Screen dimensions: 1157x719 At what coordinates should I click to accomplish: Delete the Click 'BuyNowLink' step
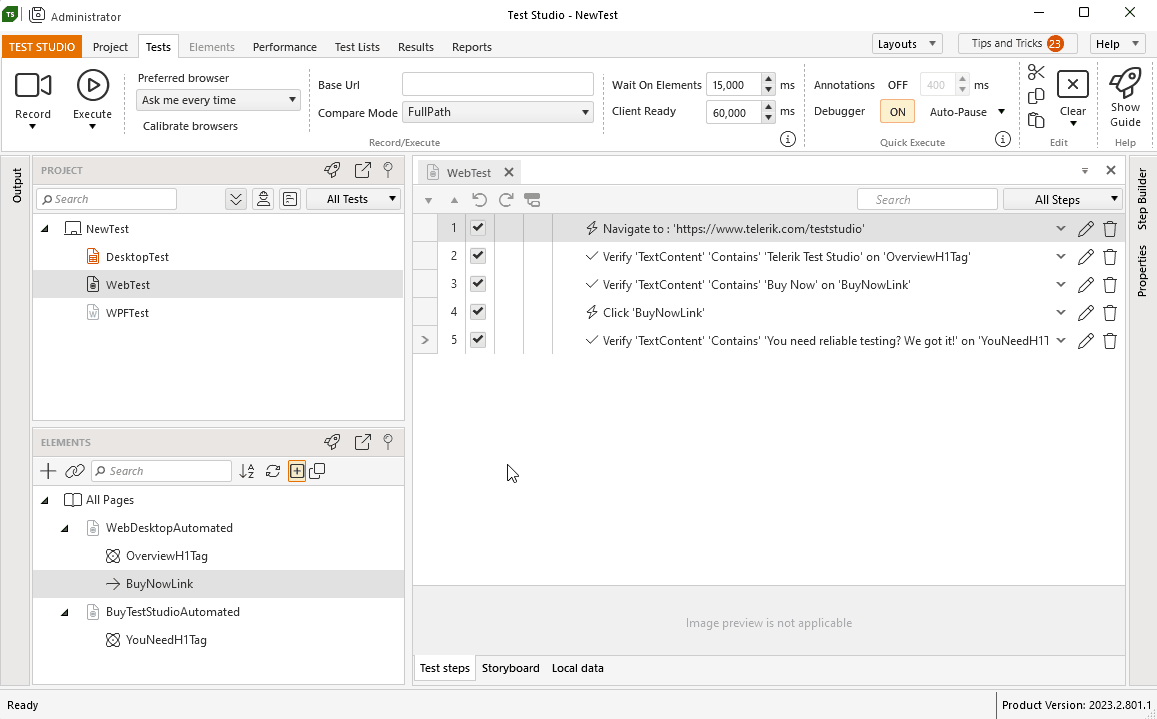click(x=1110, y=313)
